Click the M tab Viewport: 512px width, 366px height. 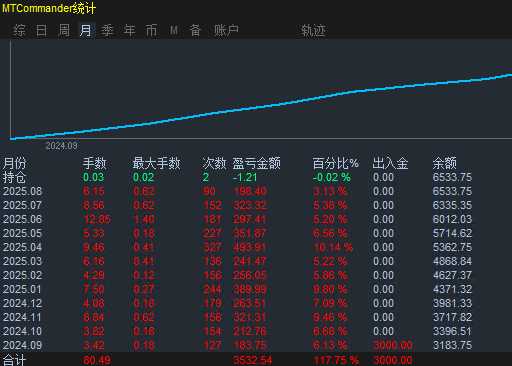[x=174, y=30]
